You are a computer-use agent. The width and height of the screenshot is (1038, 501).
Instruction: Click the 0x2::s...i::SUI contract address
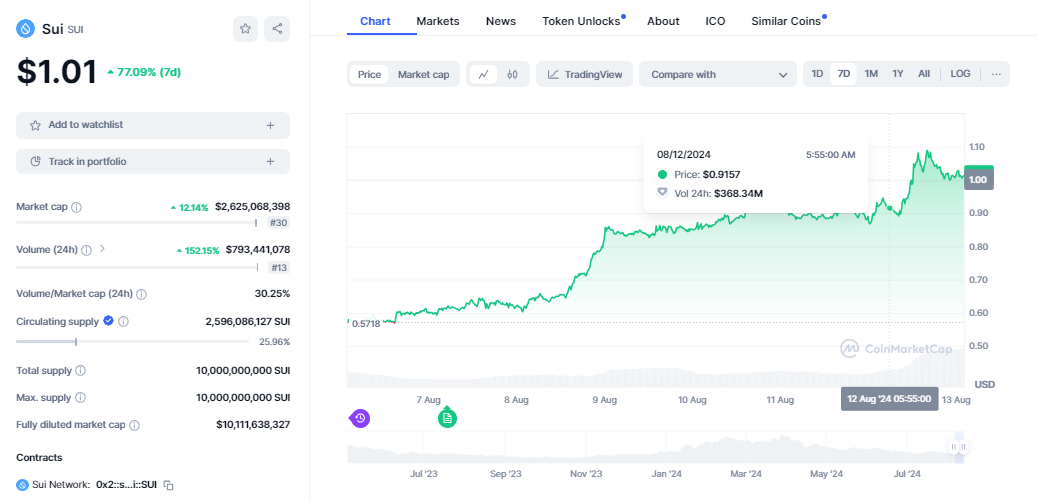click(x=126, y=484)
